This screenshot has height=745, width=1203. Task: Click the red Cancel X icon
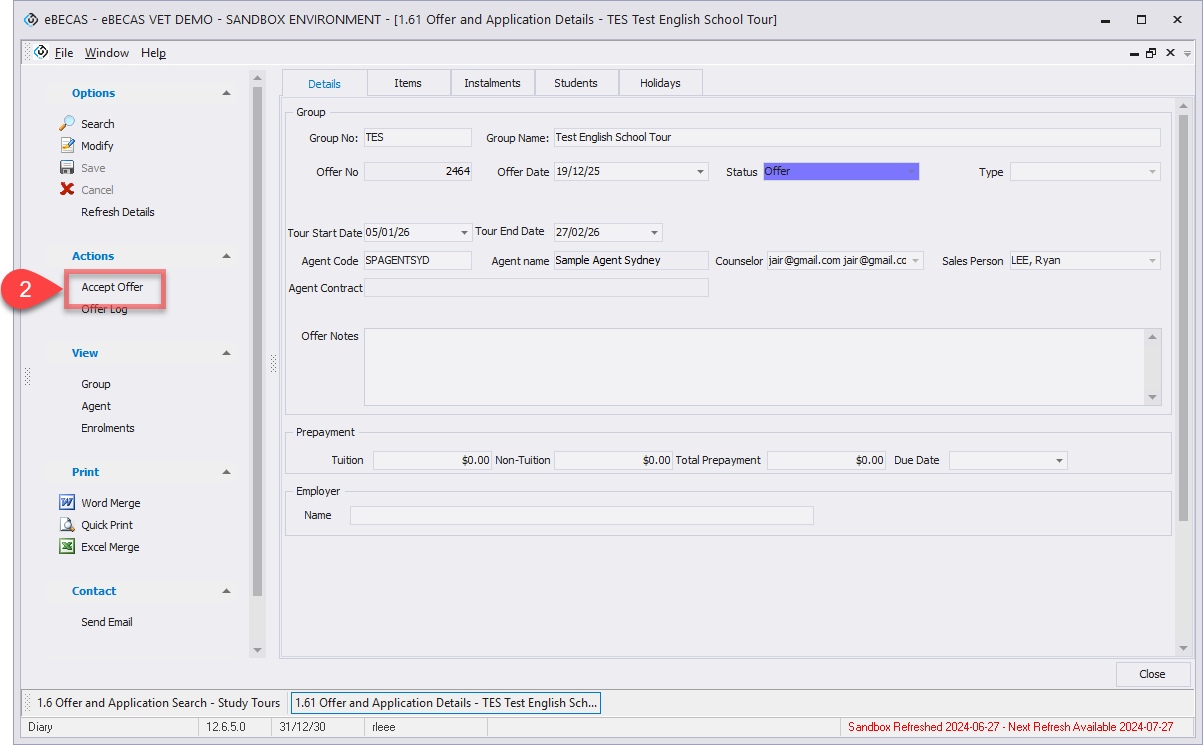point(67,190)
